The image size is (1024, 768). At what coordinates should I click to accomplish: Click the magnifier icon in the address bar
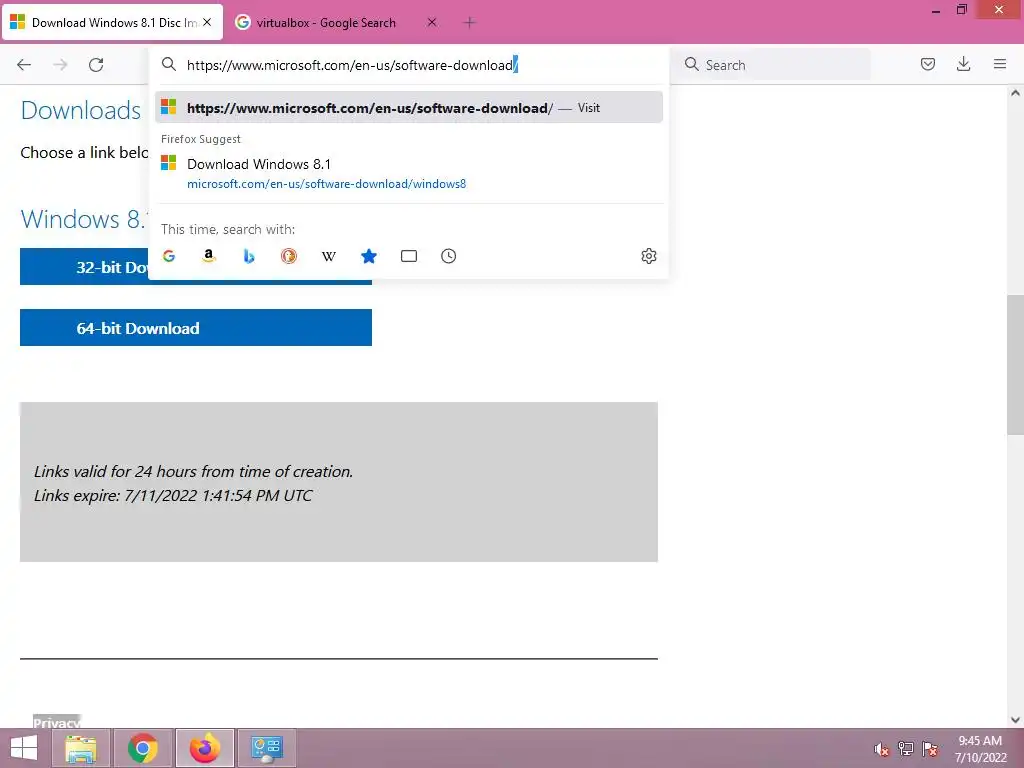(168, 64)
